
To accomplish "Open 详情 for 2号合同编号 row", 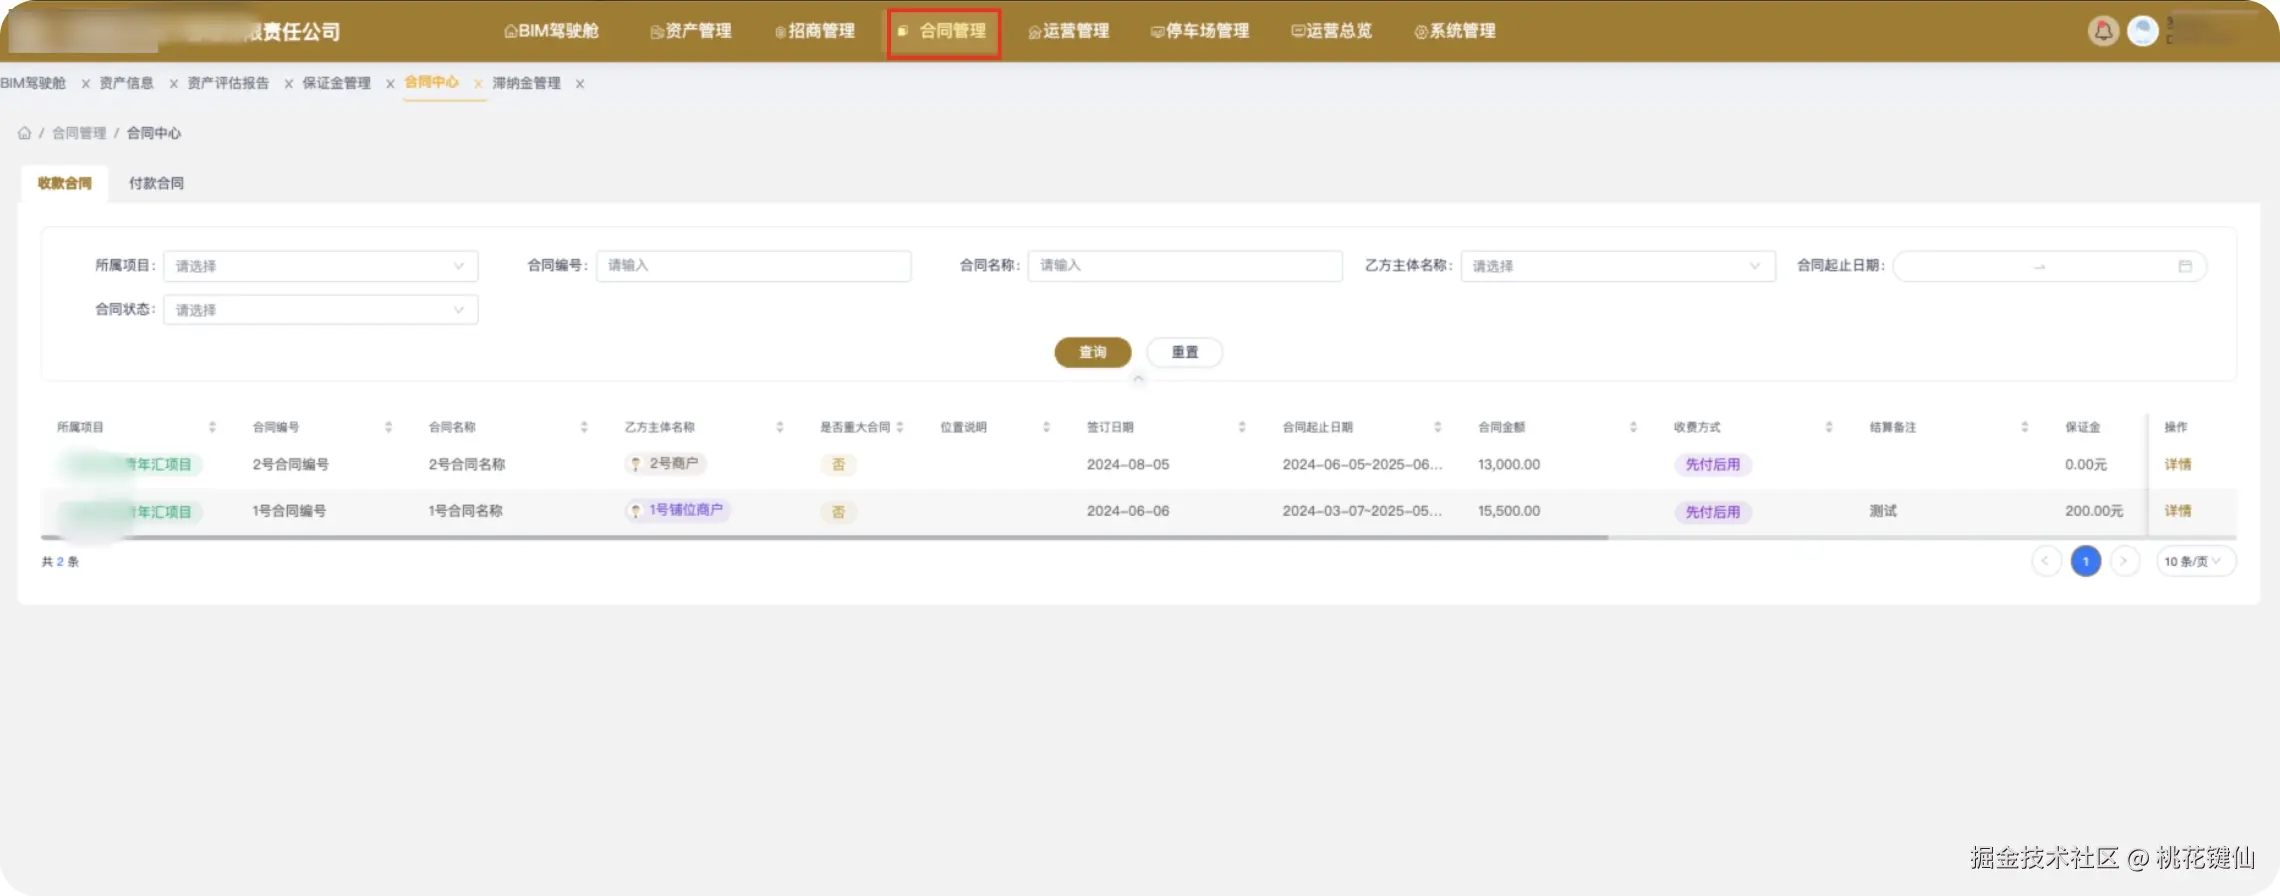I will click(x=2178, y=464).
